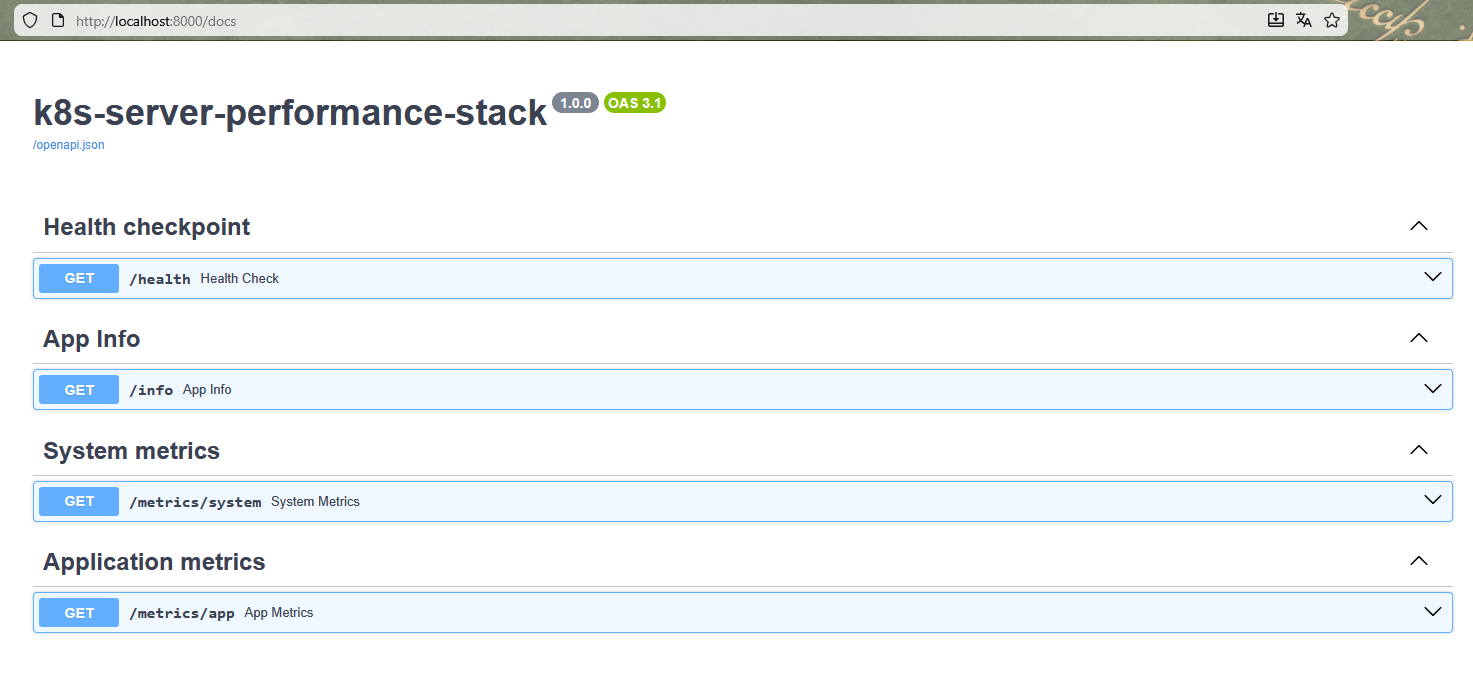Image resolution: width=1473 pixels, height=677 pixels.
Task: Click the shield icon in address bar
Action: click(x=30, y=20)
